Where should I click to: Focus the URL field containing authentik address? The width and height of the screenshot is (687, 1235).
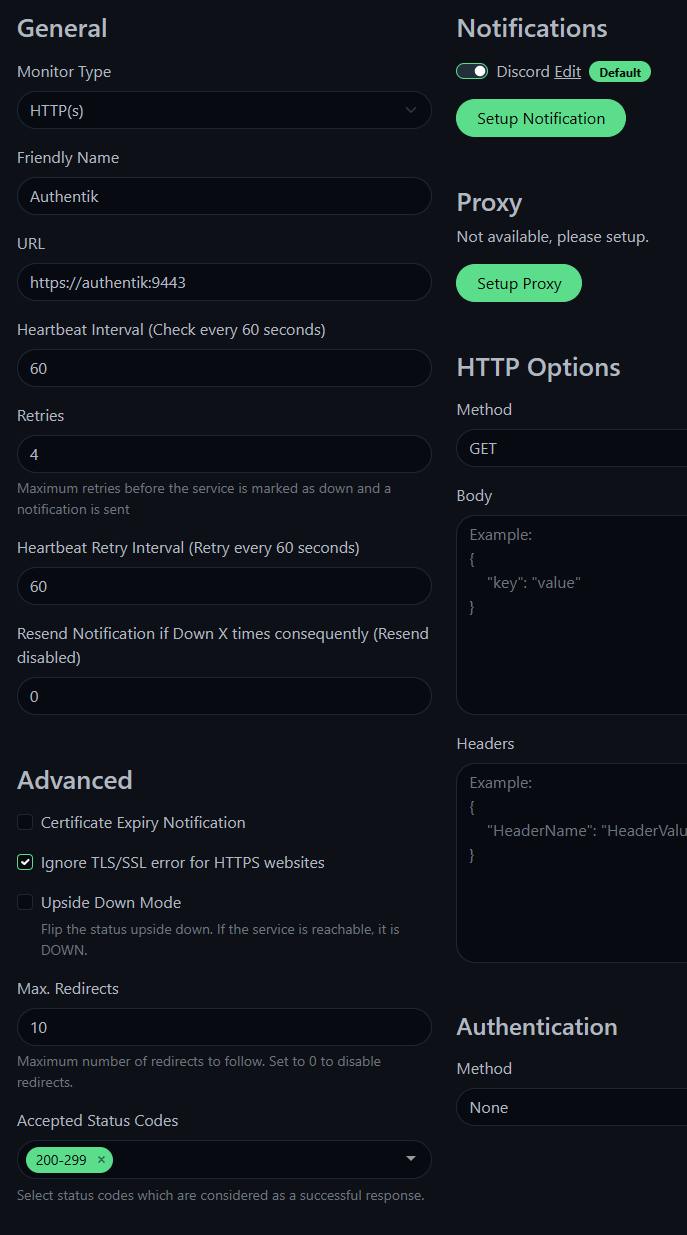click(224, 282)
